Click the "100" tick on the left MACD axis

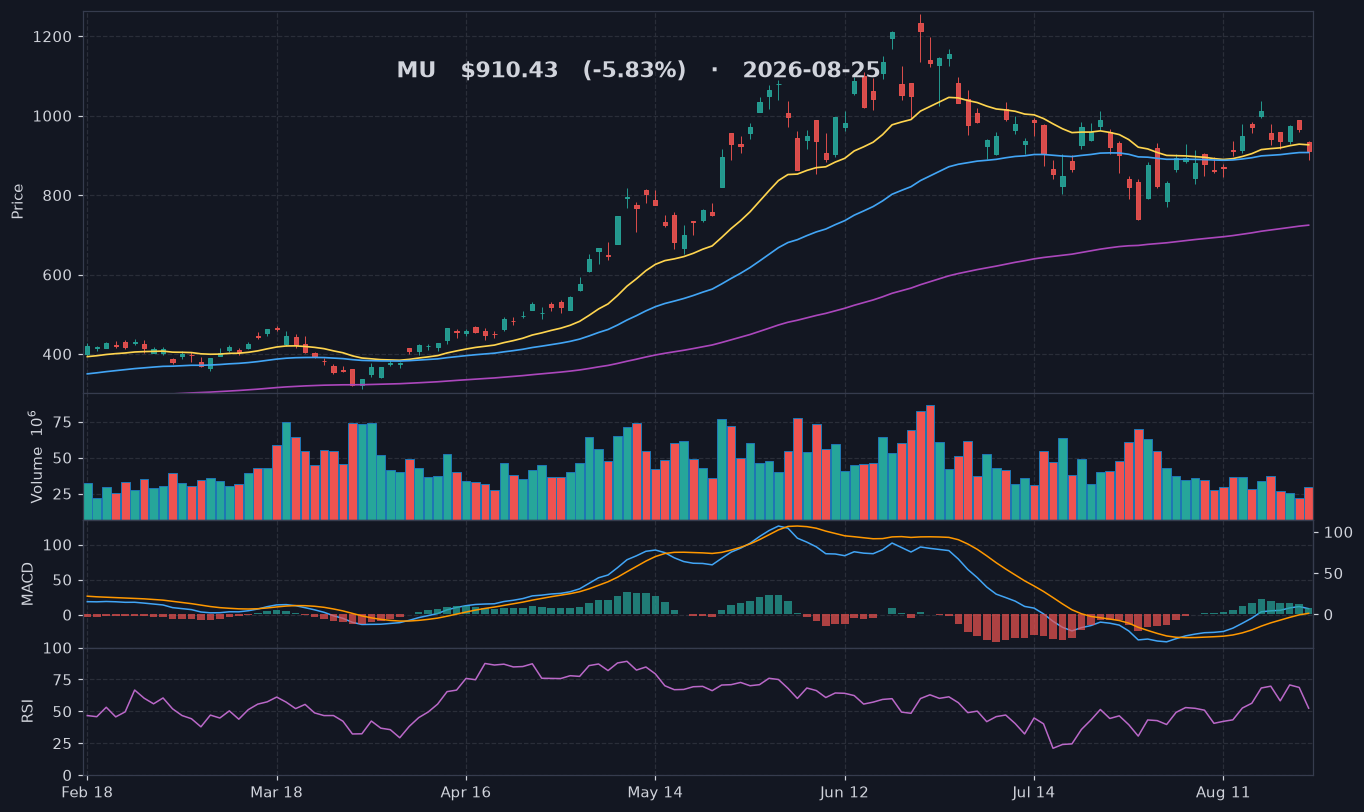(58, 545)
